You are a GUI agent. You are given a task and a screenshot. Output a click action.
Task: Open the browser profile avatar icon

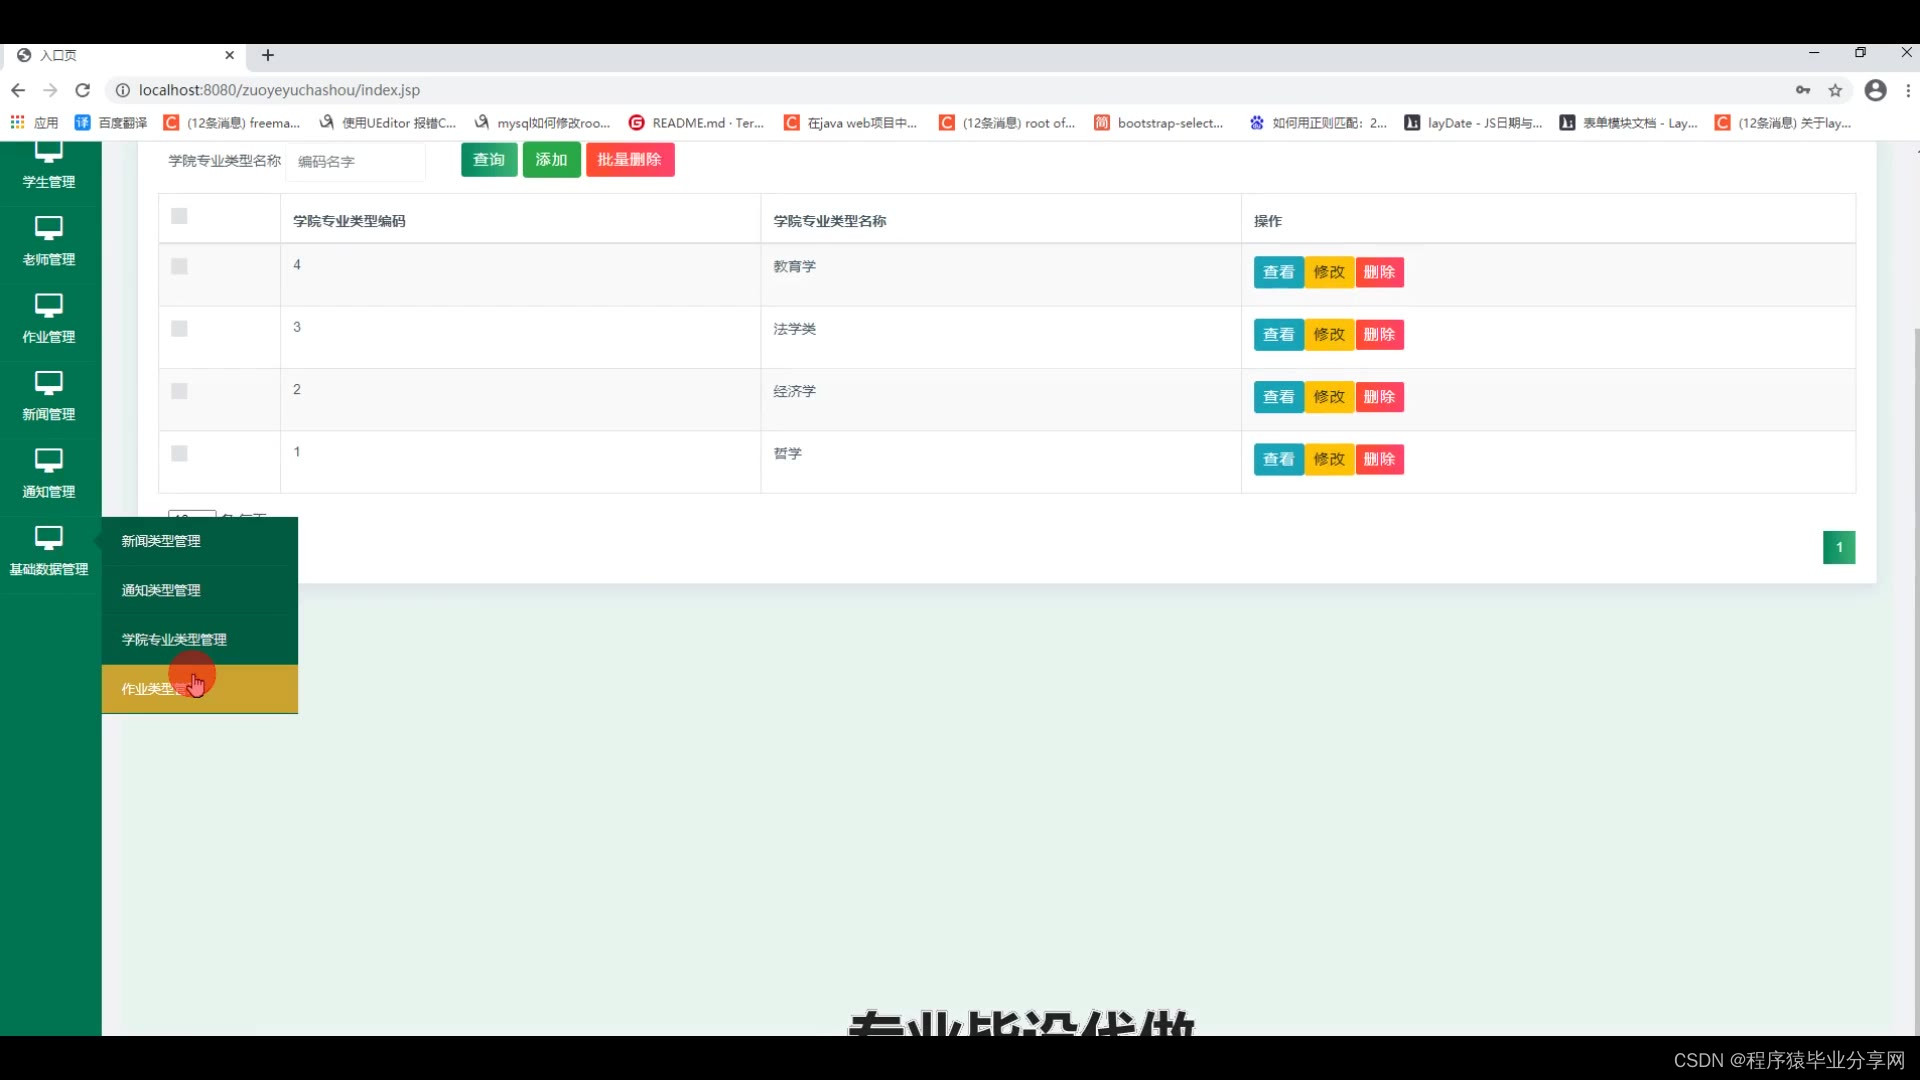pyautogui.click(x=1875, y=90)
